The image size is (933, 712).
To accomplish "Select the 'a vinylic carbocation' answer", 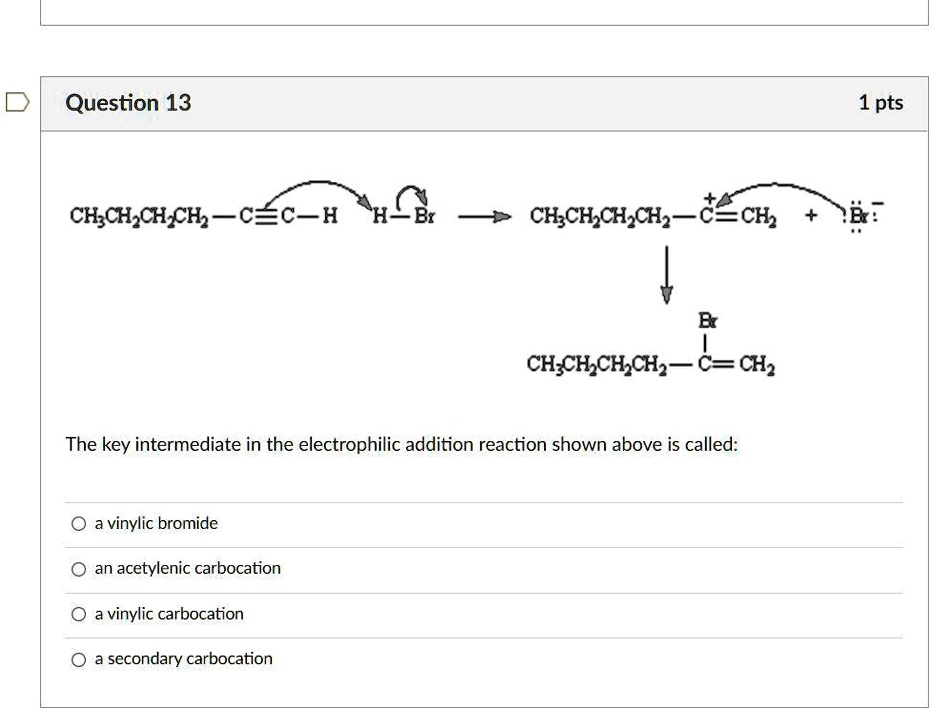I will 78,613.
